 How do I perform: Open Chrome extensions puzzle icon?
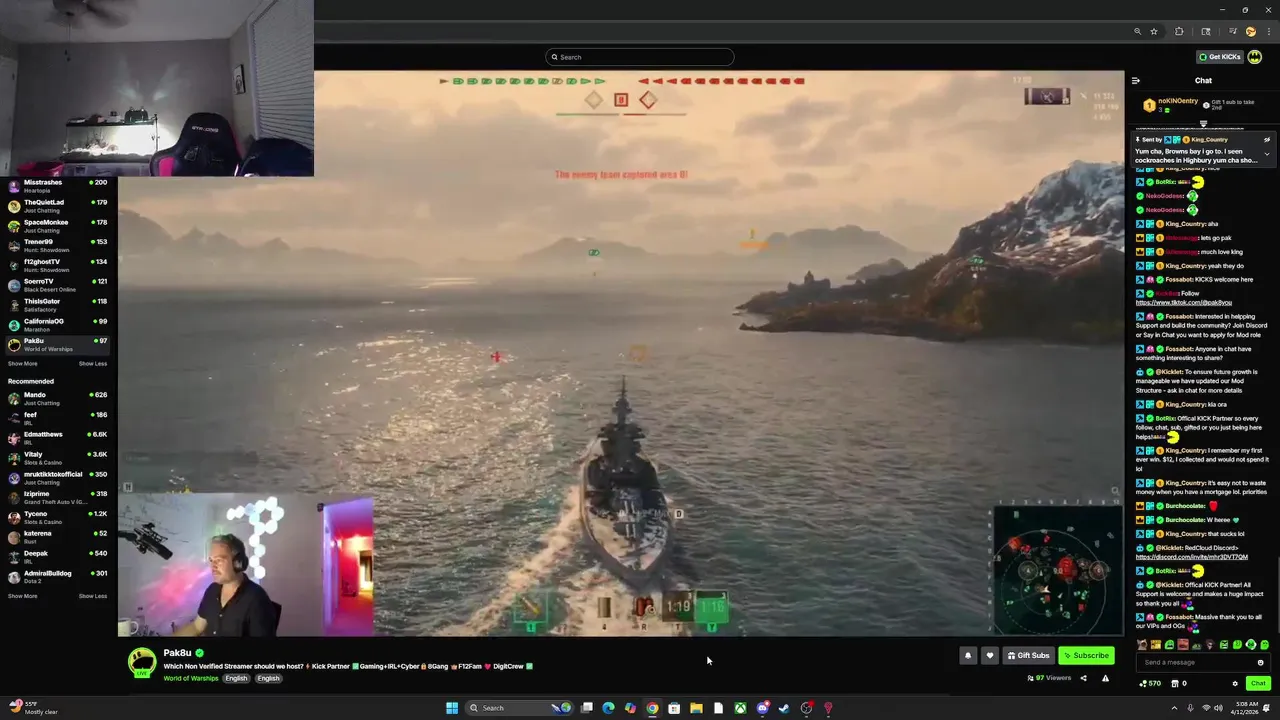coord(1179,31)
